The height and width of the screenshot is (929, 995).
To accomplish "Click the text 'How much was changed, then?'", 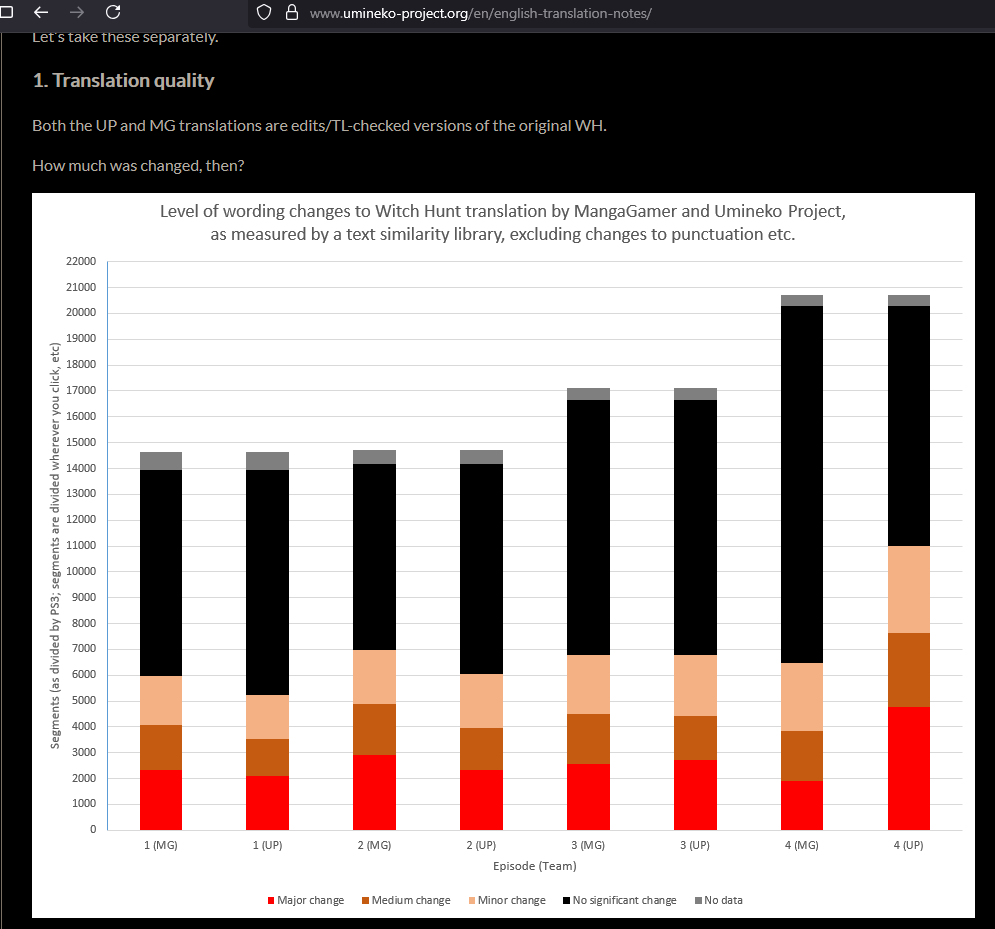I will pos(138,166).
